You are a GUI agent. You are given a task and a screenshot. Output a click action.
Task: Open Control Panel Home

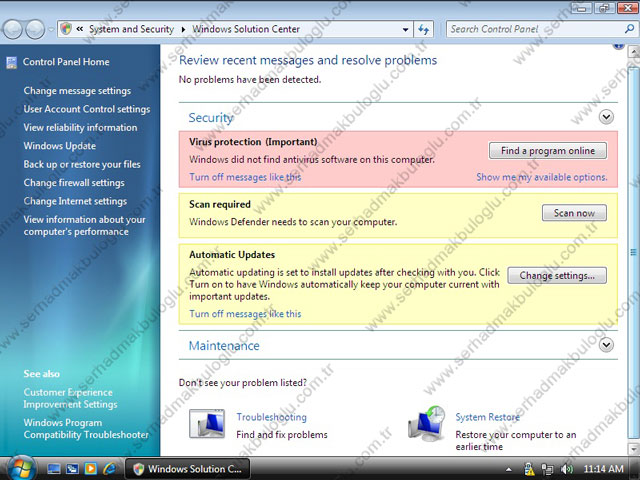tap(66, 62)
